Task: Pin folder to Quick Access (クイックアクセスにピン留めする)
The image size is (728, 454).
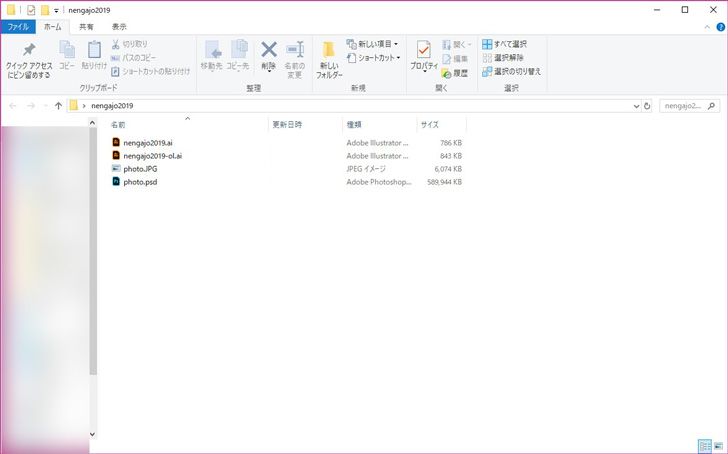Action: [x=28, y=58]
